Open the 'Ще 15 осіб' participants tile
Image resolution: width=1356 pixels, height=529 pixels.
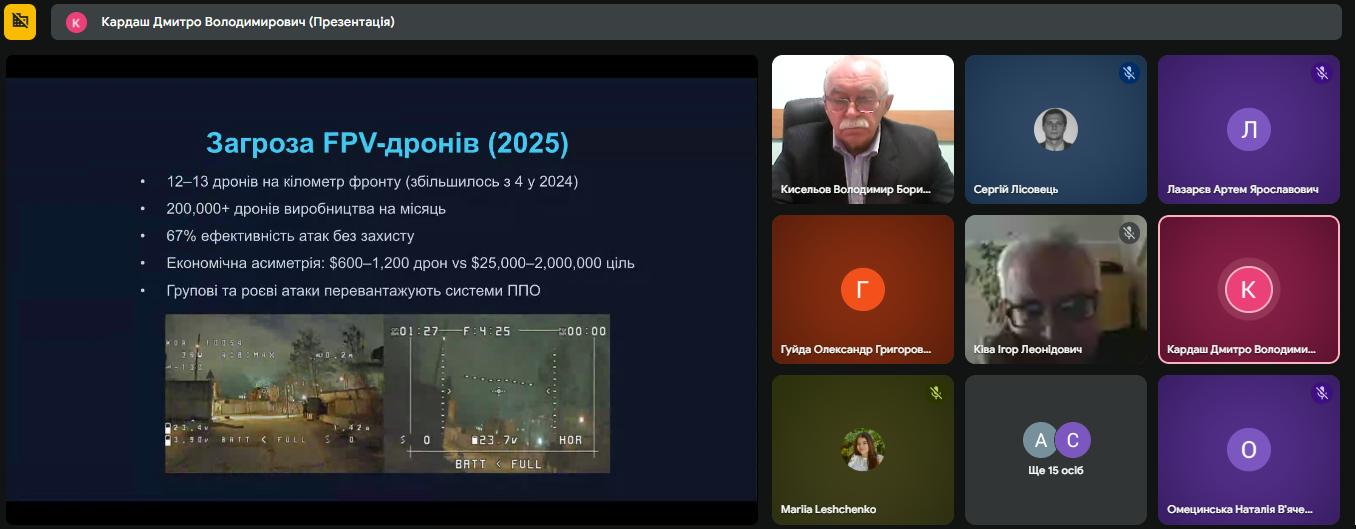[1055, 449]
